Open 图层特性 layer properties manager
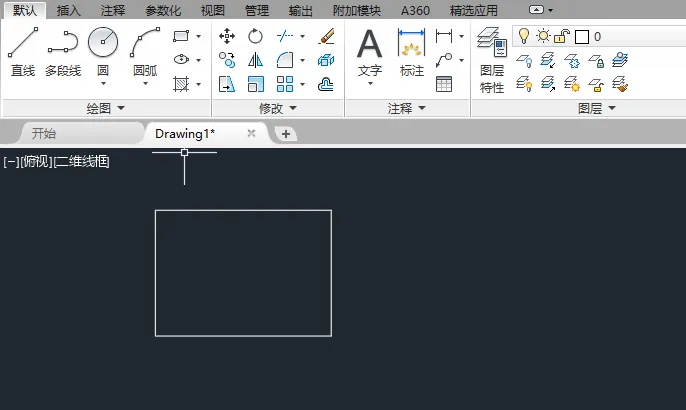 492,60
